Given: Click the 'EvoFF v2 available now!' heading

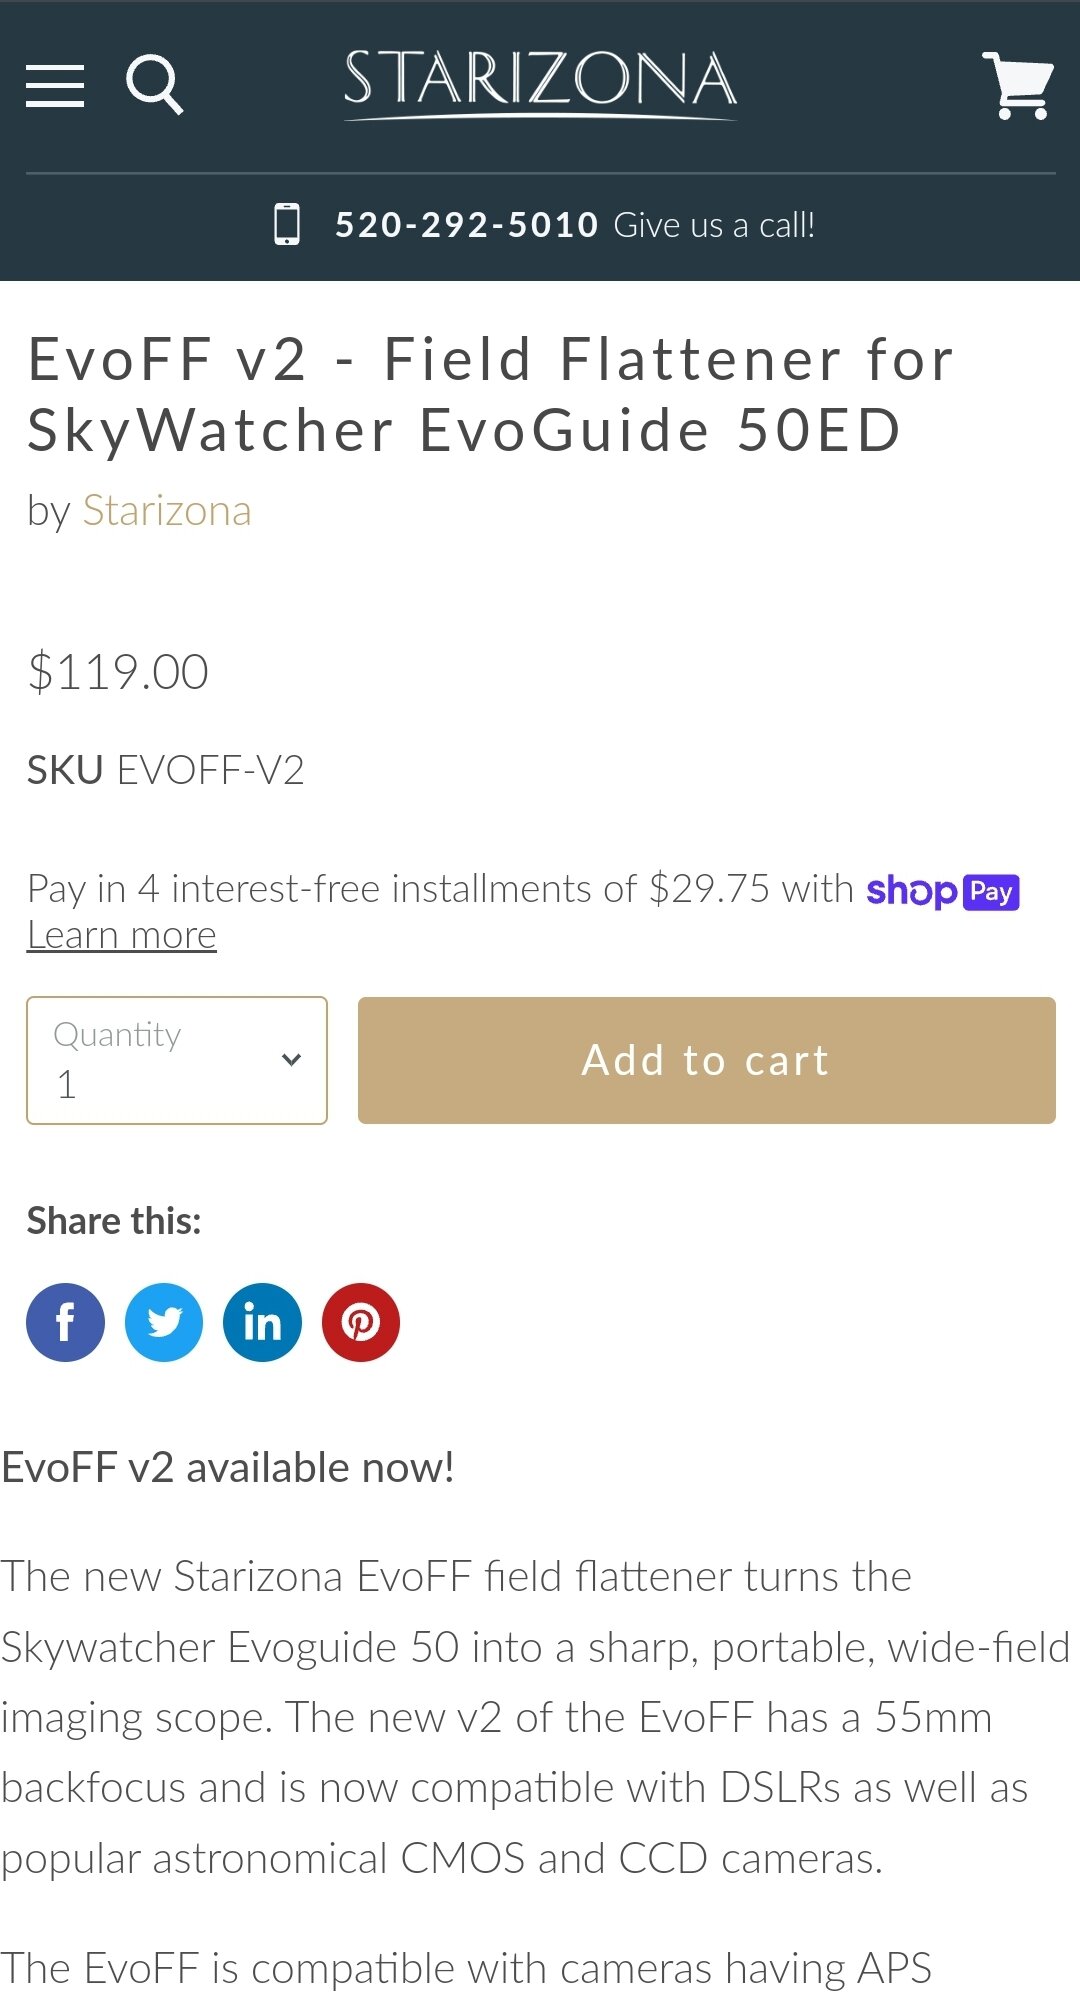Looking at the screenshot, I should tap(228, 1468).
